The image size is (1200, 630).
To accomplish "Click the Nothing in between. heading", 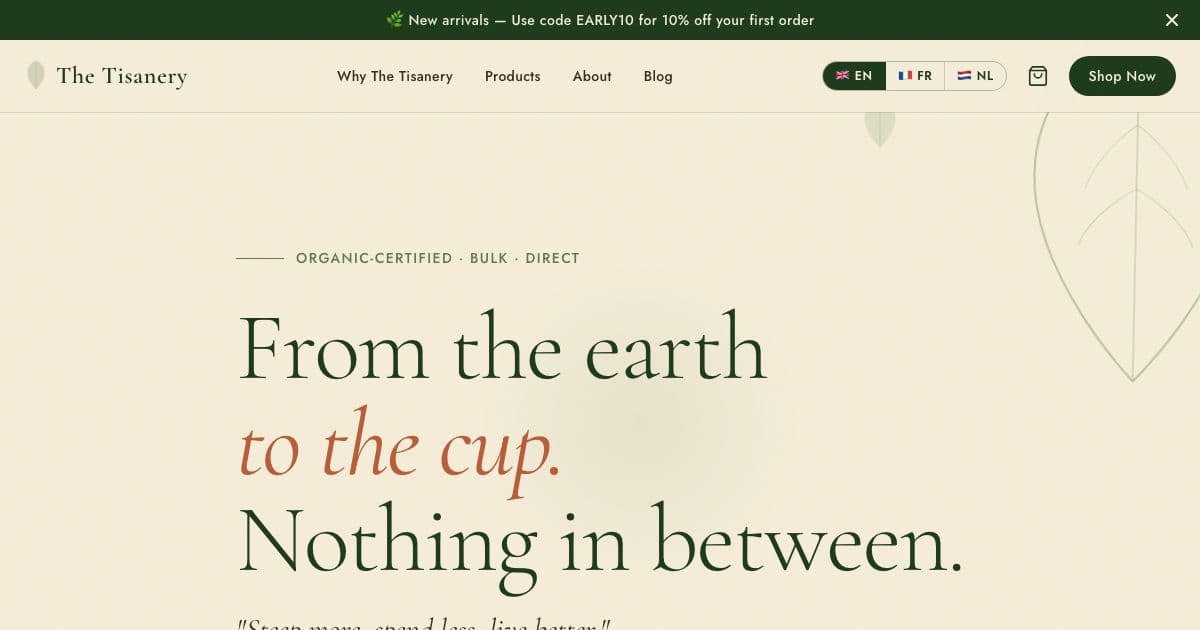I will click(x=600, y=540).
